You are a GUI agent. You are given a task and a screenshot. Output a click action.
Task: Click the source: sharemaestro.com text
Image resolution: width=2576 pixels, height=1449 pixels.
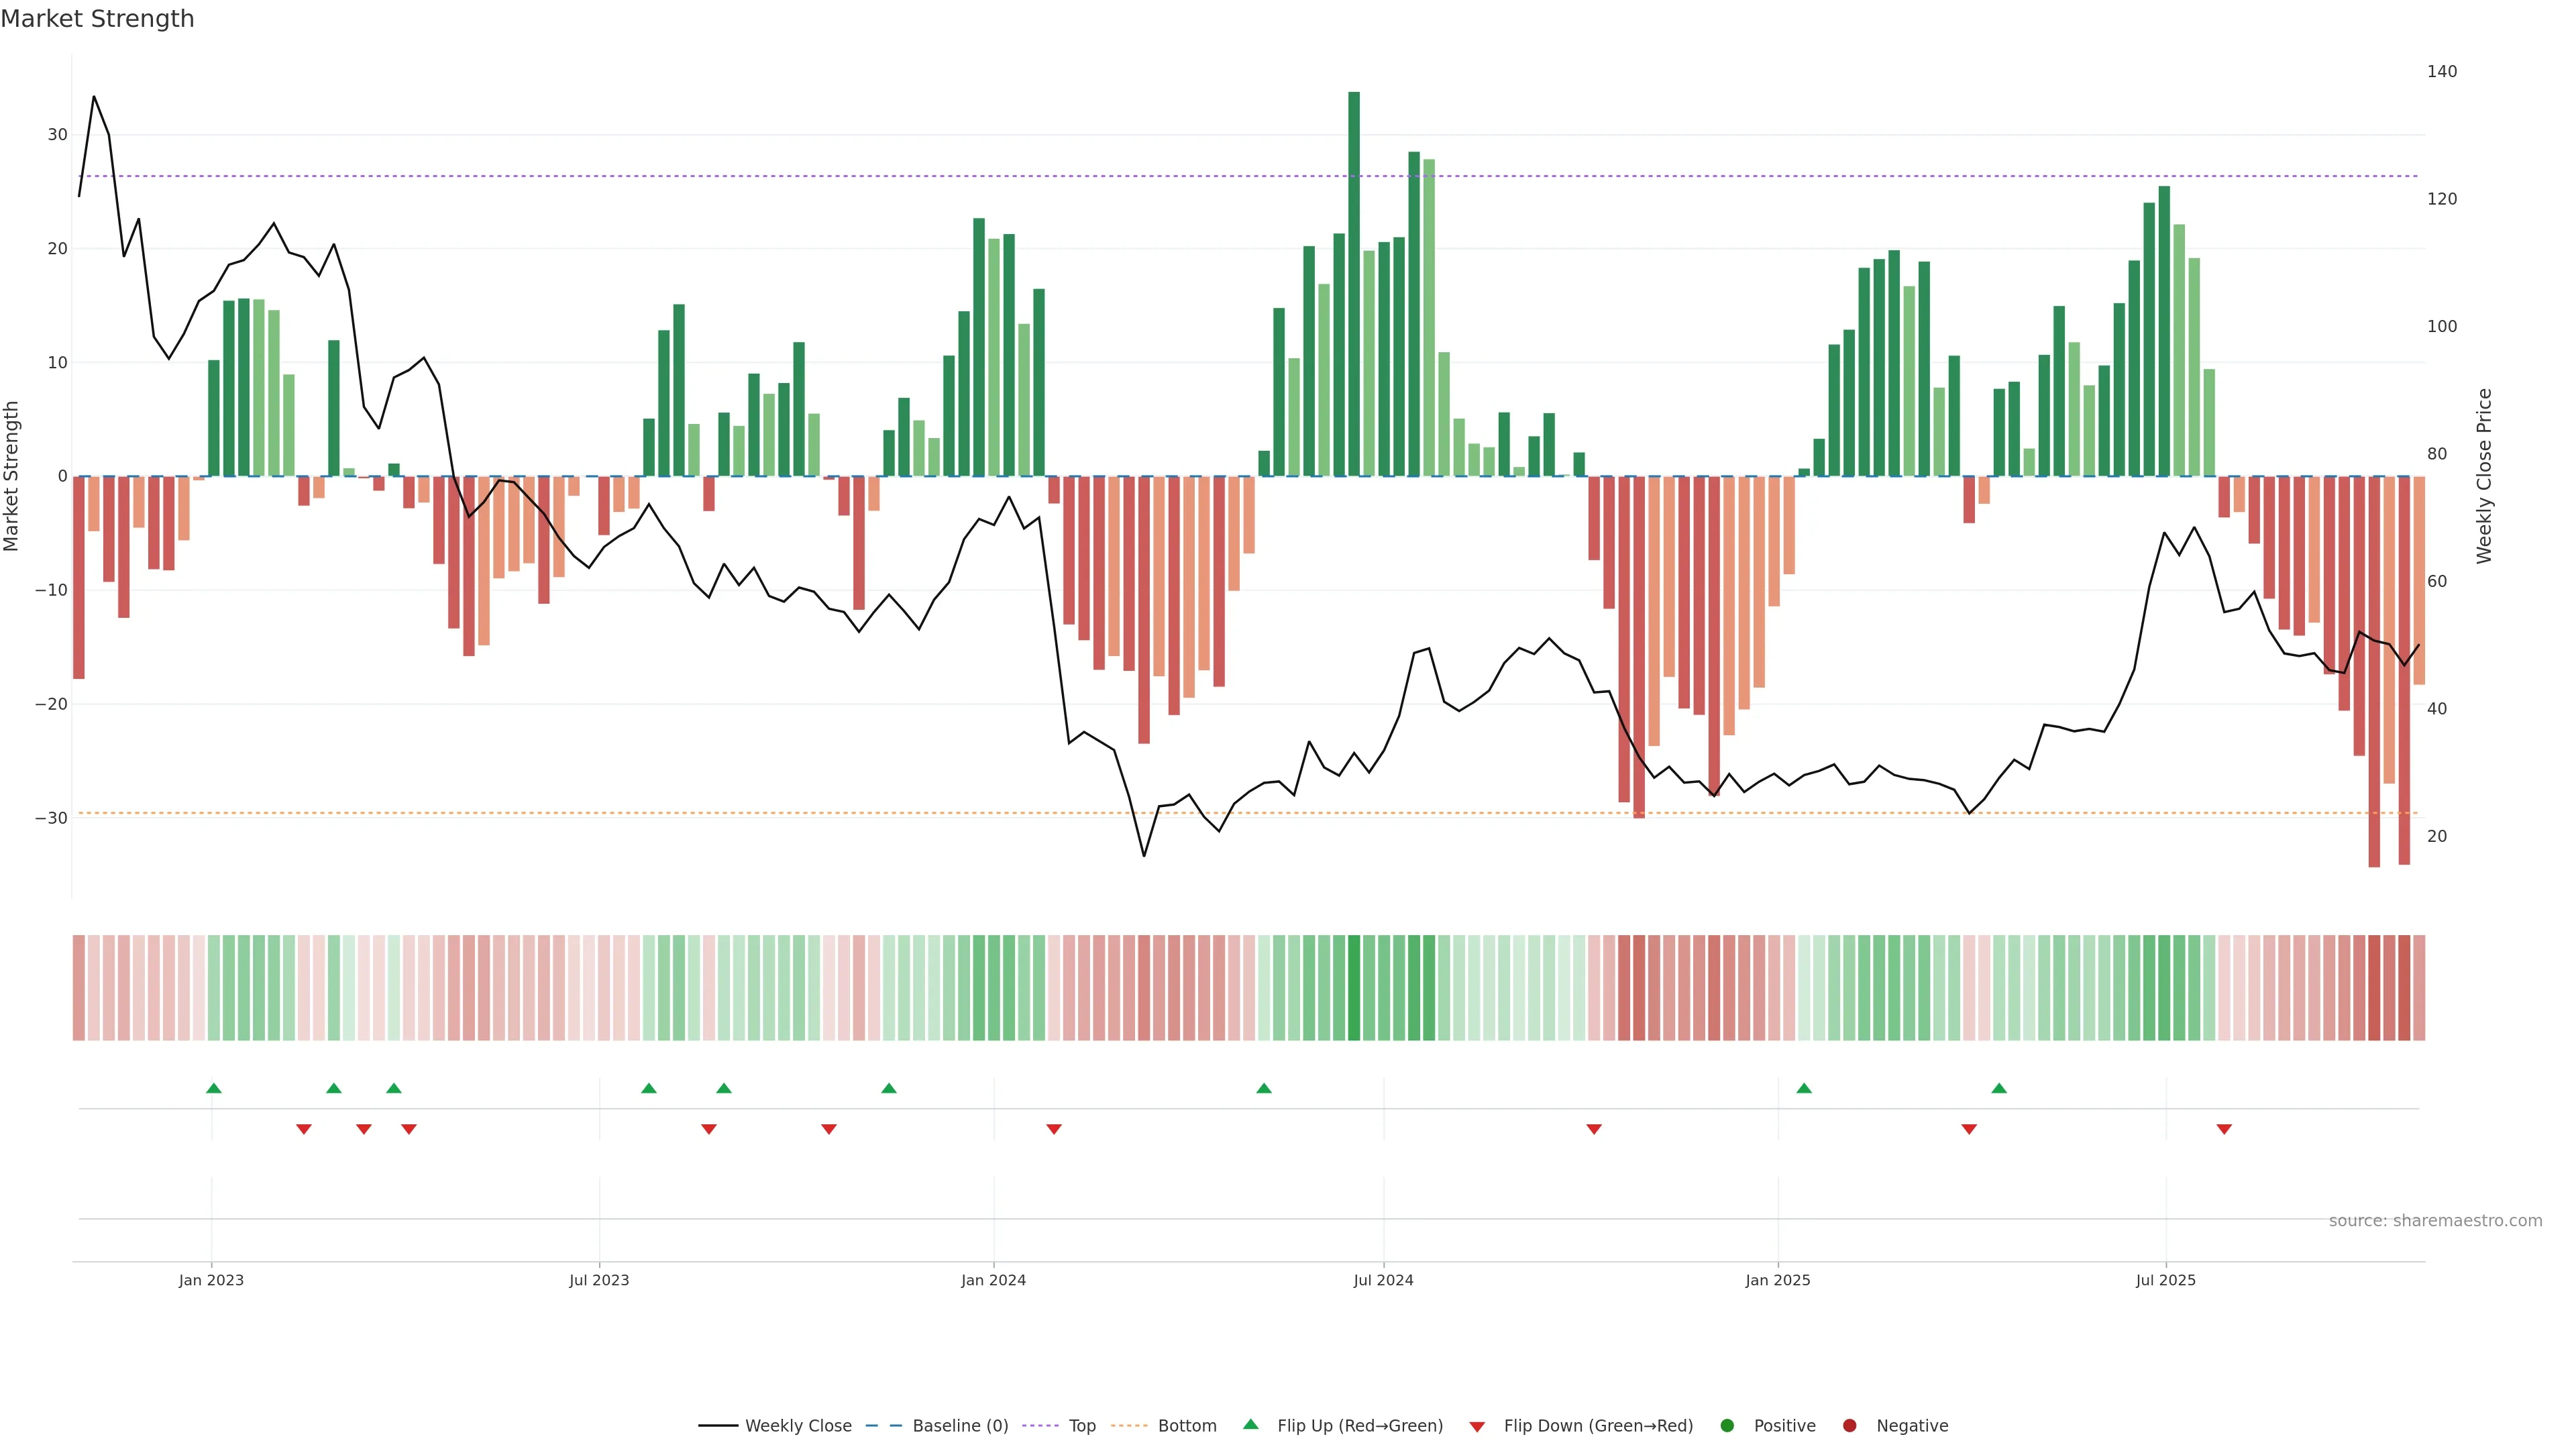tap(2435, 1221)
